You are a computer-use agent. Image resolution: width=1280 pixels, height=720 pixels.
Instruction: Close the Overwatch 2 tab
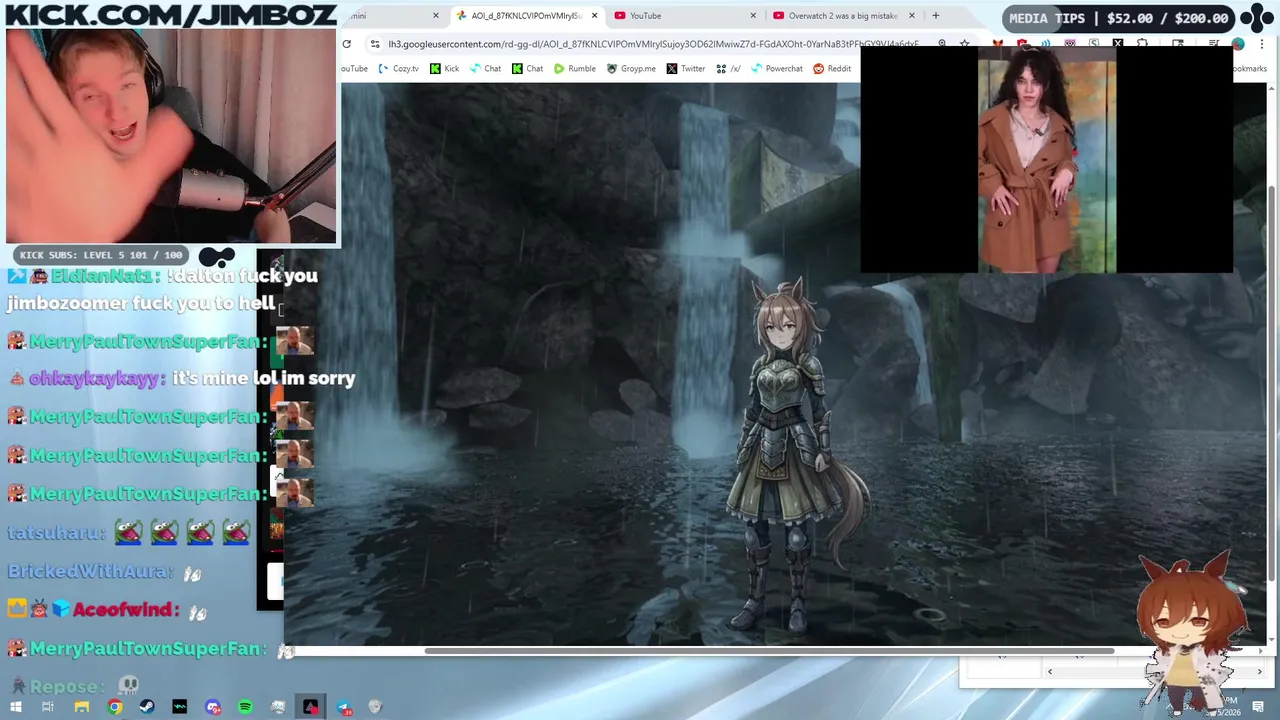[912, 16]
